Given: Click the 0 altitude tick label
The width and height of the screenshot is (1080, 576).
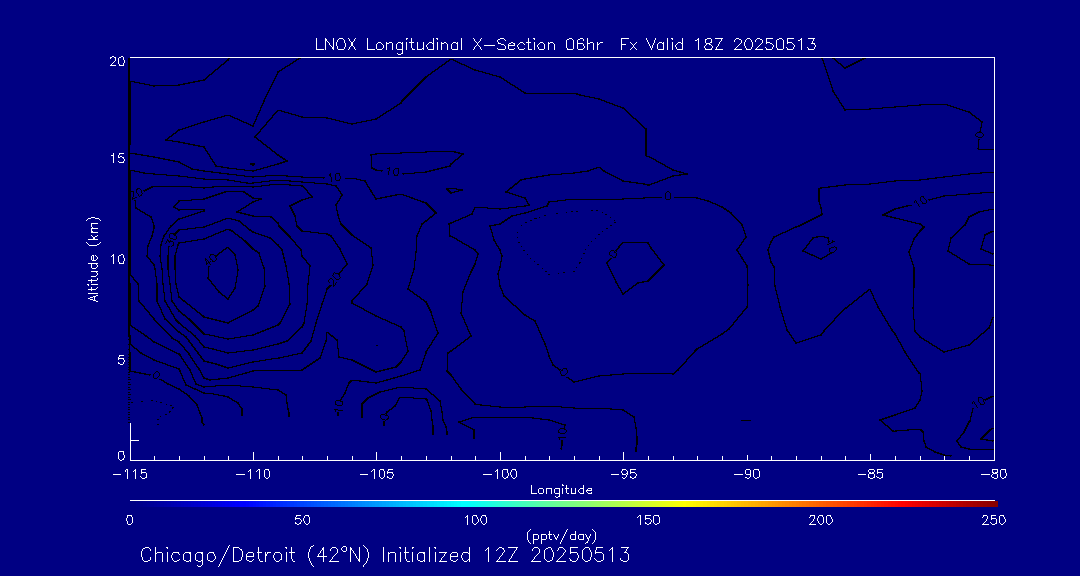Looking at the screenshot, I should (x=120, y=455).
